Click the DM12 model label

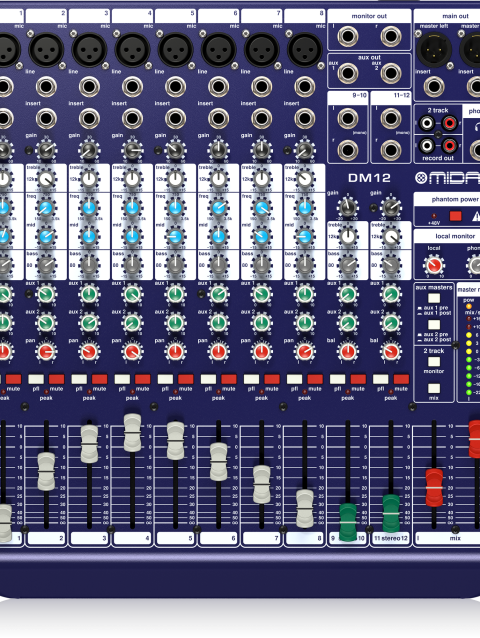(x=369, y=178)
